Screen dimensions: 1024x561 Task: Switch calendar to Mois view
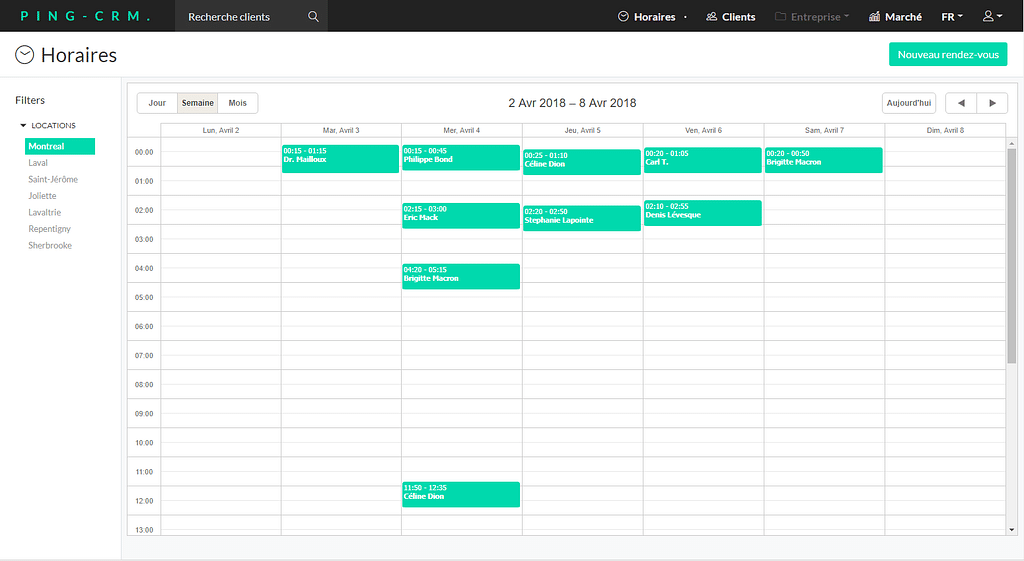click(x=238, y=103)
